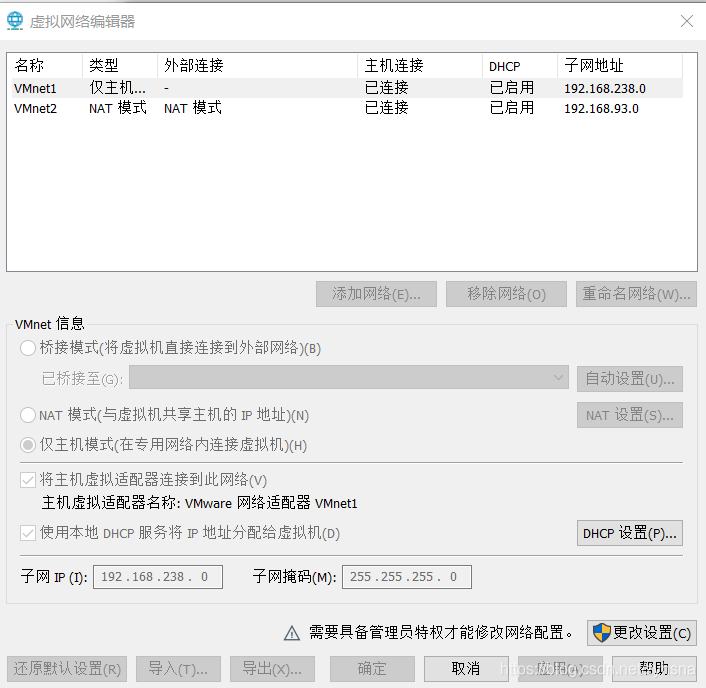Select the 仅主机模式 radio button
Screen dimensions: 706x688
(x=28, y=445)
